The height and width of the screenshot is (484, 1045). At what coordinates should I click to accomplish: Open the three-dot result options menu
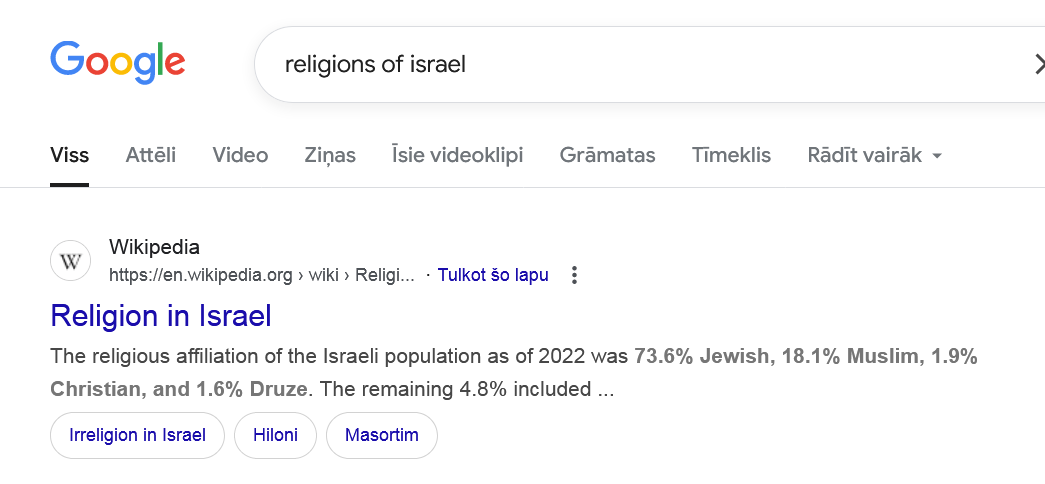coord(574,275)
